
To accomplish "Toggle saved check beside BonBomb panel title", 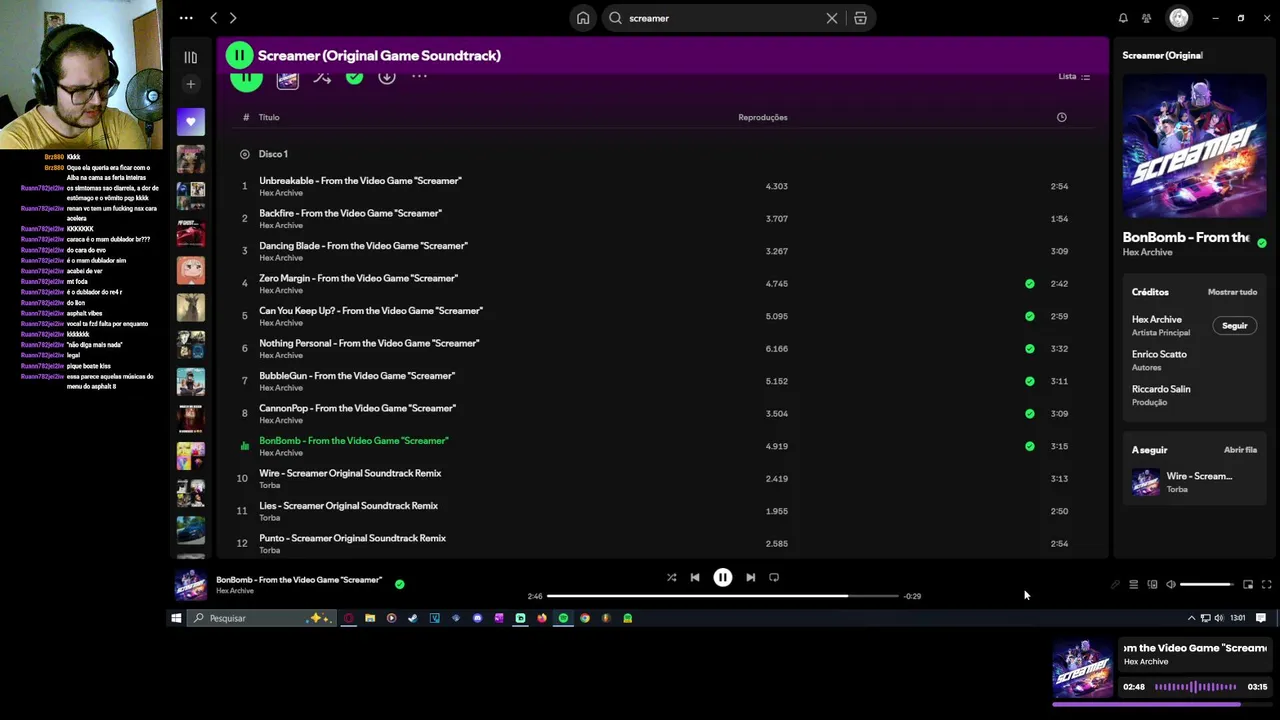I will 1261,243.
